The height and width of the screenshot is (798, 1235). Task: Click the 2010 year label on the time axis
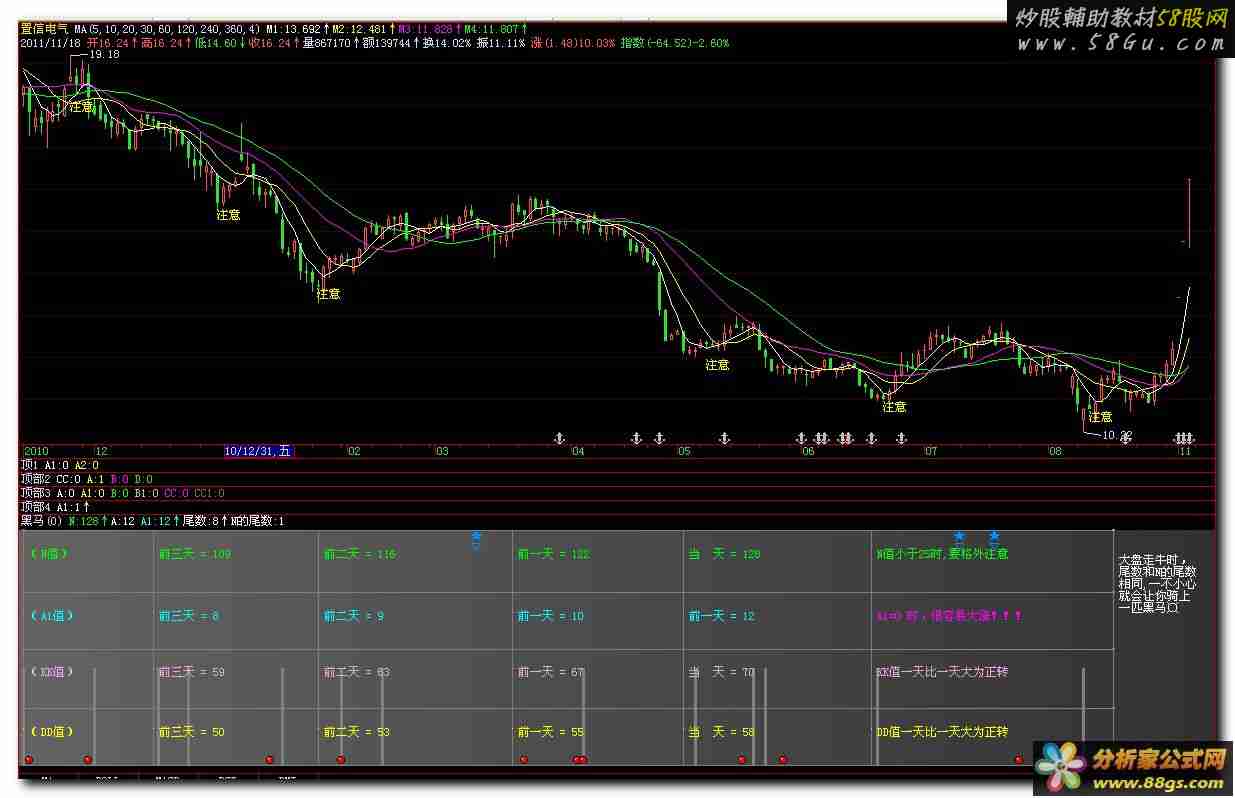[x=36, y=451]
